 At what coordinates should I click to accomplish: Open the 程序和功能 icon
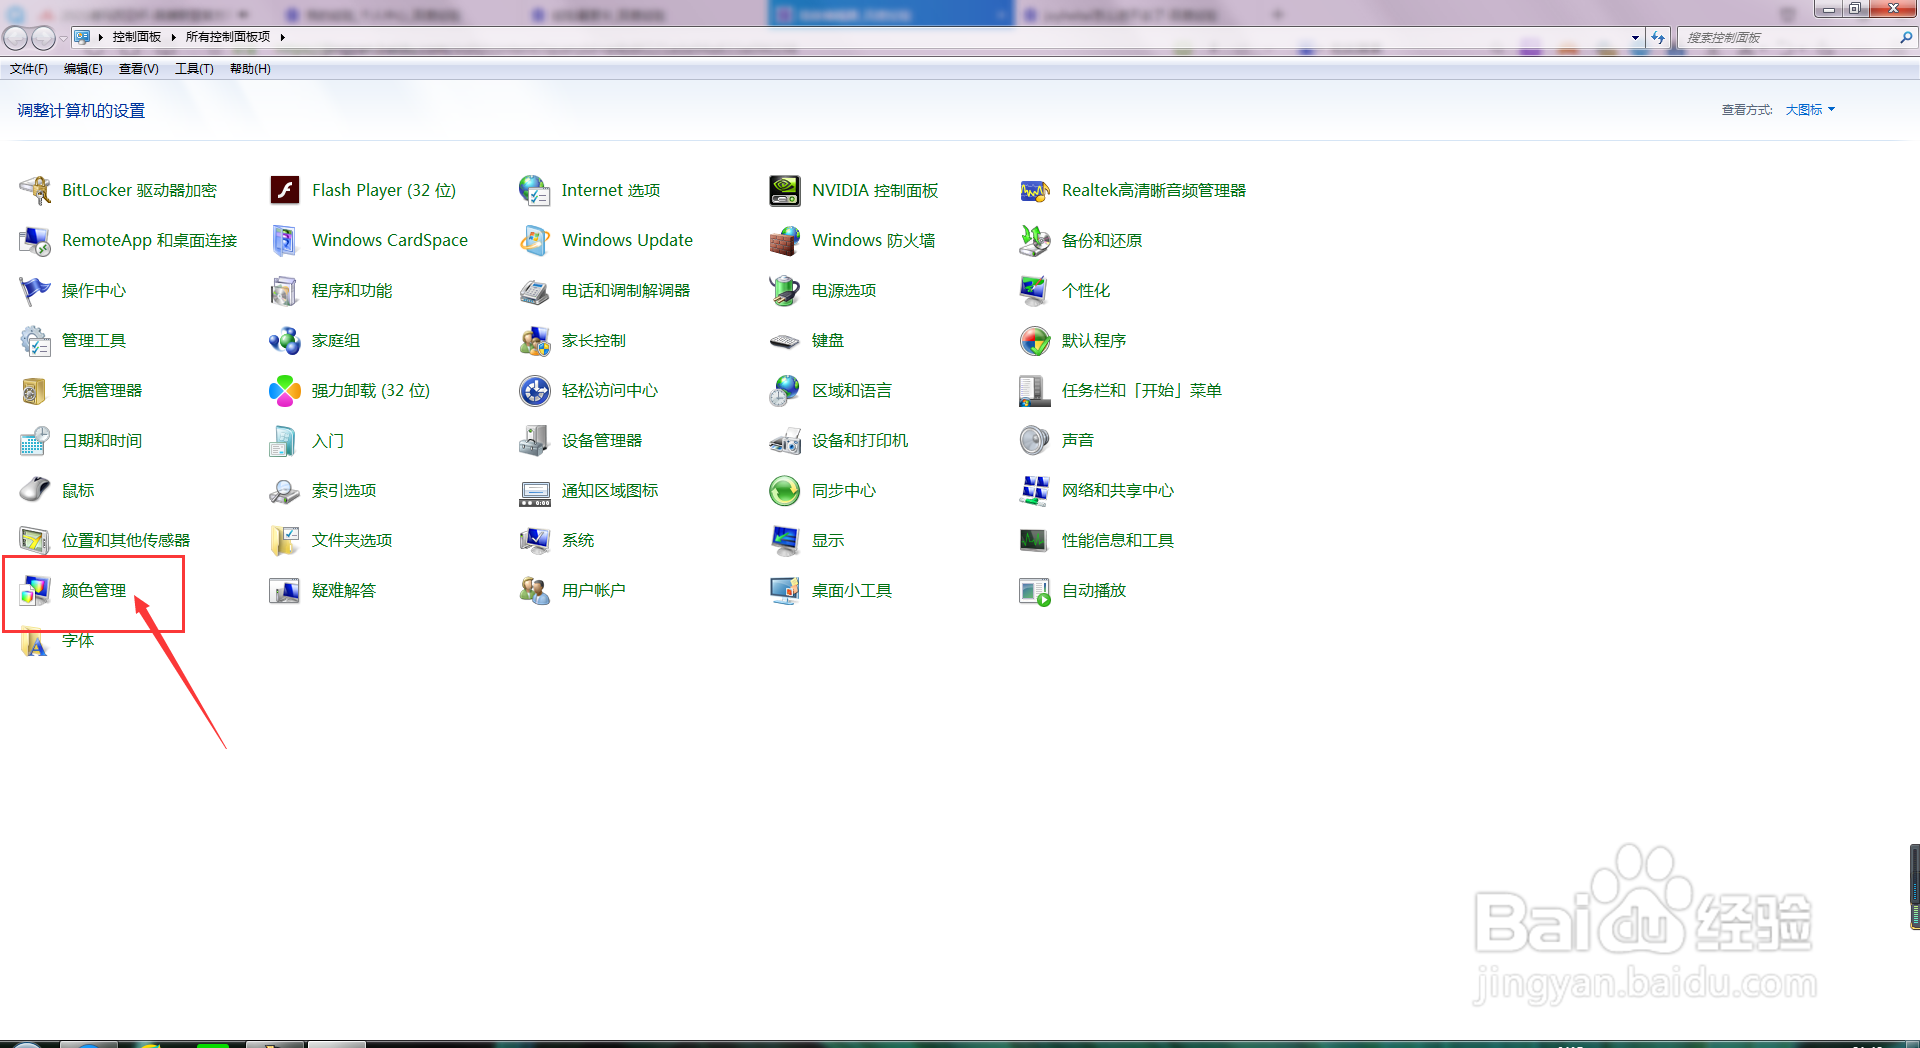[x=285, y=290]
